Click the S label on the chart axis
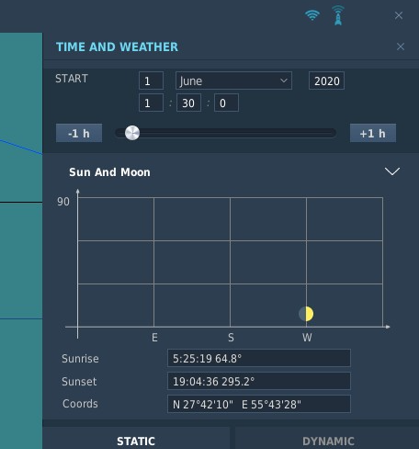 [231, 338]
